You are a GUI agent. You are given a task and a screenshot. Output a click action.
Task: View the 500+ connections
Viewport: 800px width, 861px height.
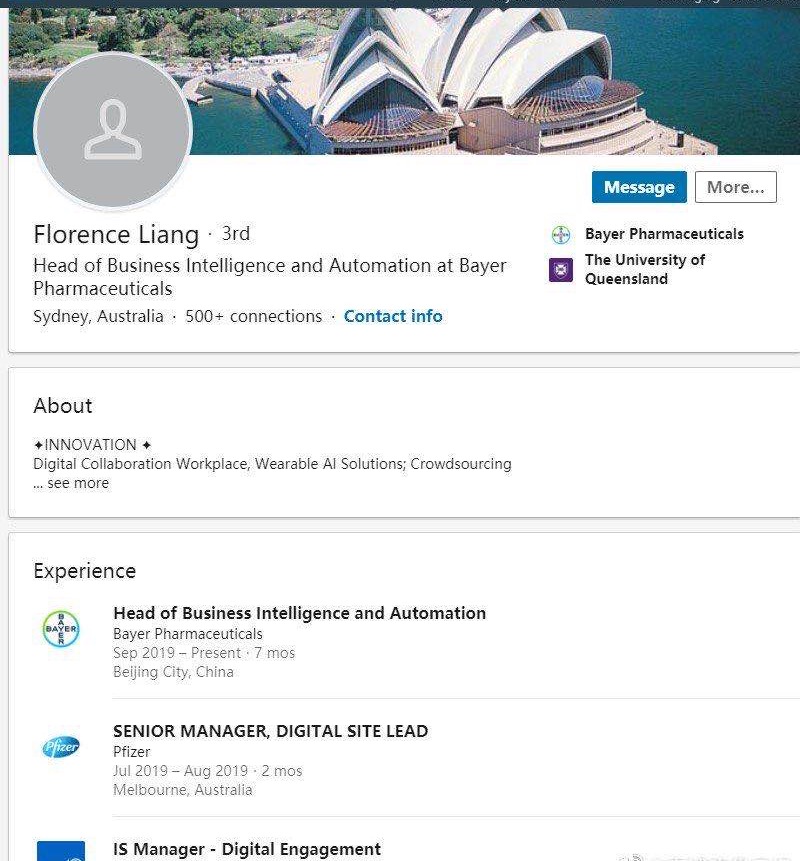pos(254,316)
